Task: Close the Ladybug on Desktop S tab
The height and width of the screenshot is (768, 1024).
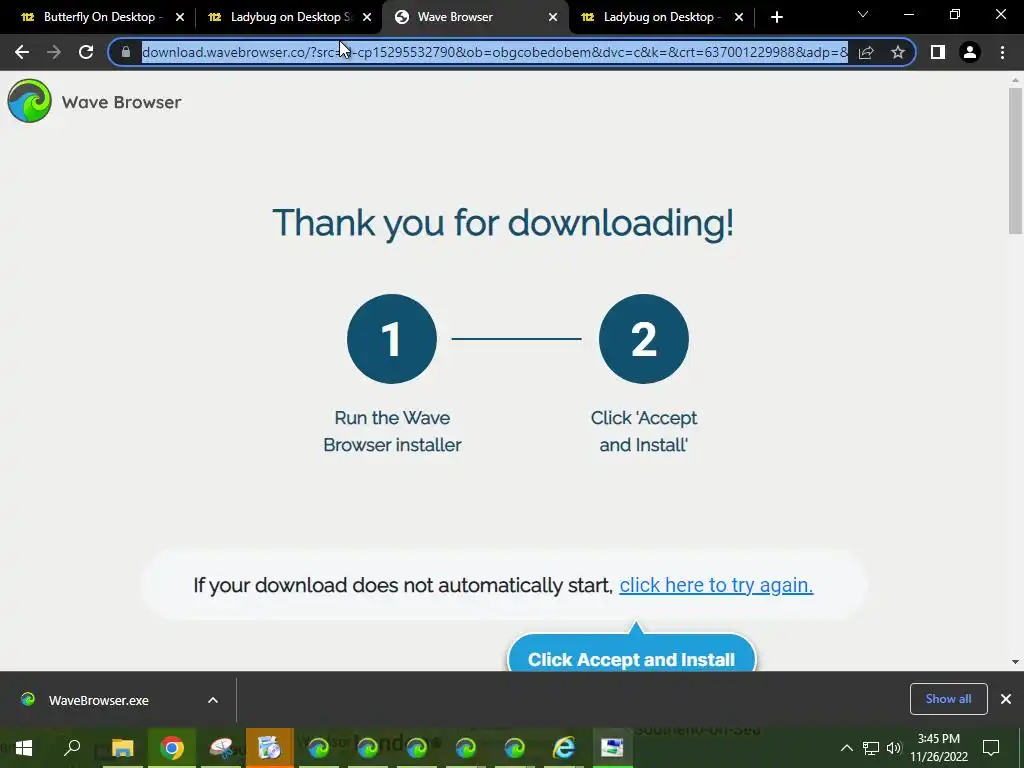Action: pos(367,17)
